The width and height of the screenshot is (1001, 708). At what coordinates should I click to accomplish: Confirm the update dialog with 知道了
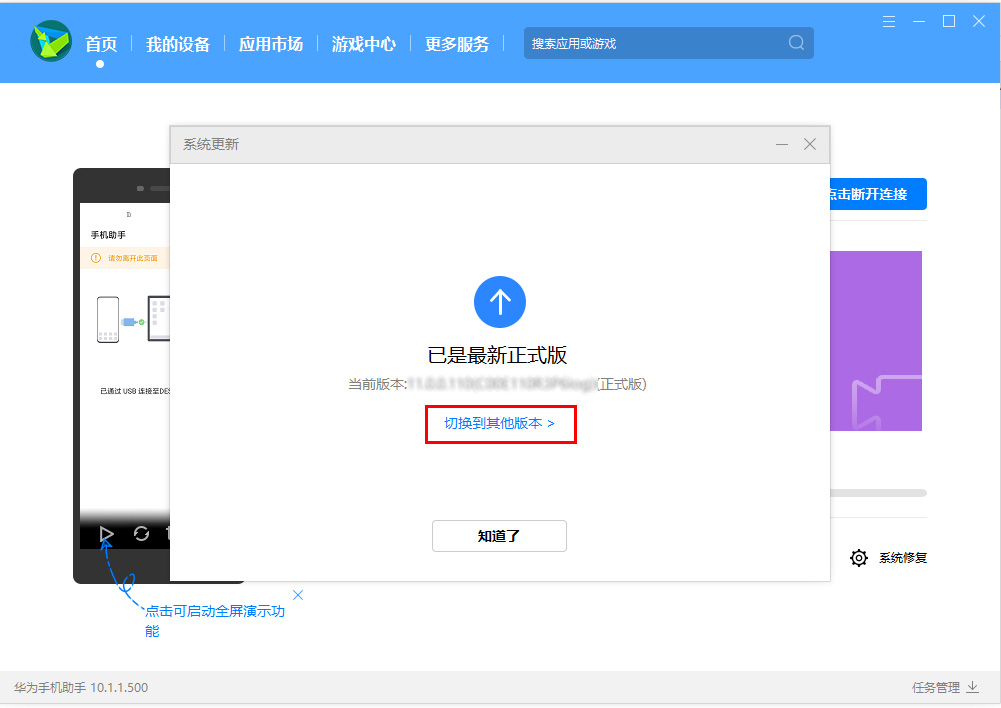pos(499,536)
